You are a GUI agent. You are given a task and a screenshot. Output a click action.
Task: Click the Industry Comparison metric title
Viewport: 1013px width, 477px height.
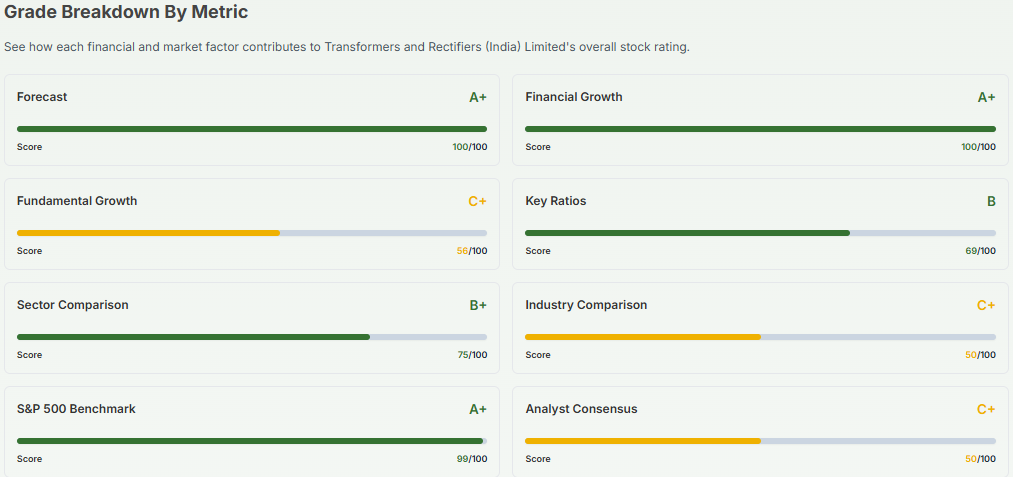pos(586,304)
